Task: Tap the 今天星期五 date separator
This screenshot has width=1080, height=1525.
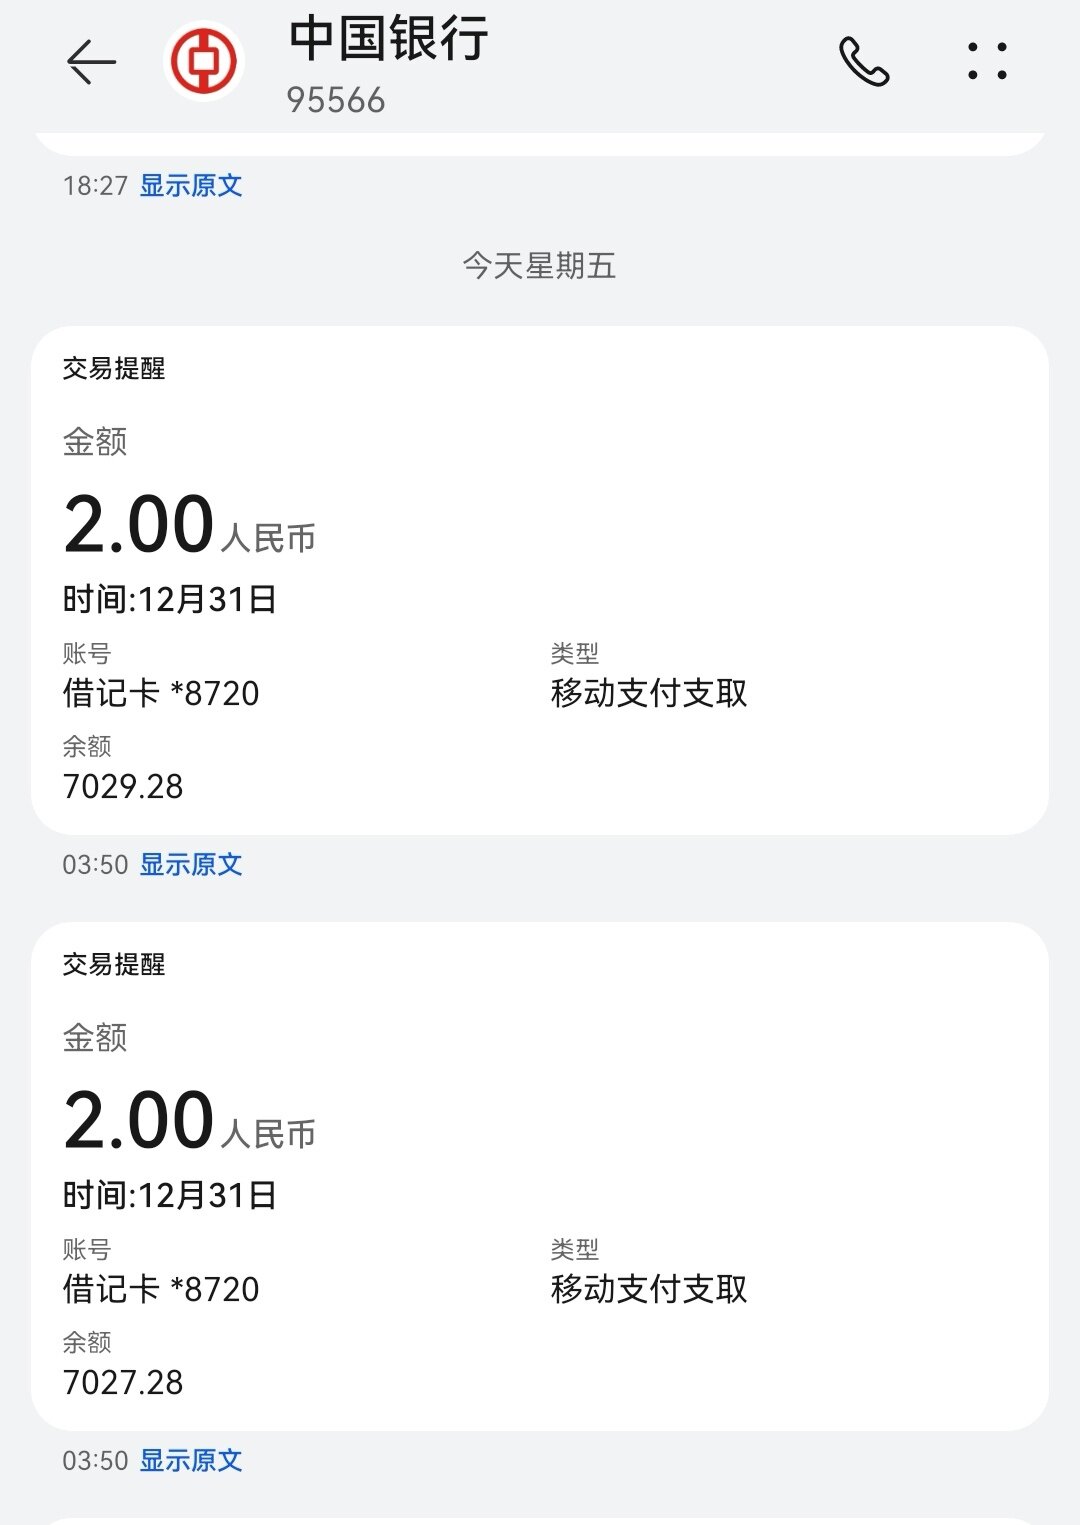Action: pyautogui.click(x=539, y=266)
